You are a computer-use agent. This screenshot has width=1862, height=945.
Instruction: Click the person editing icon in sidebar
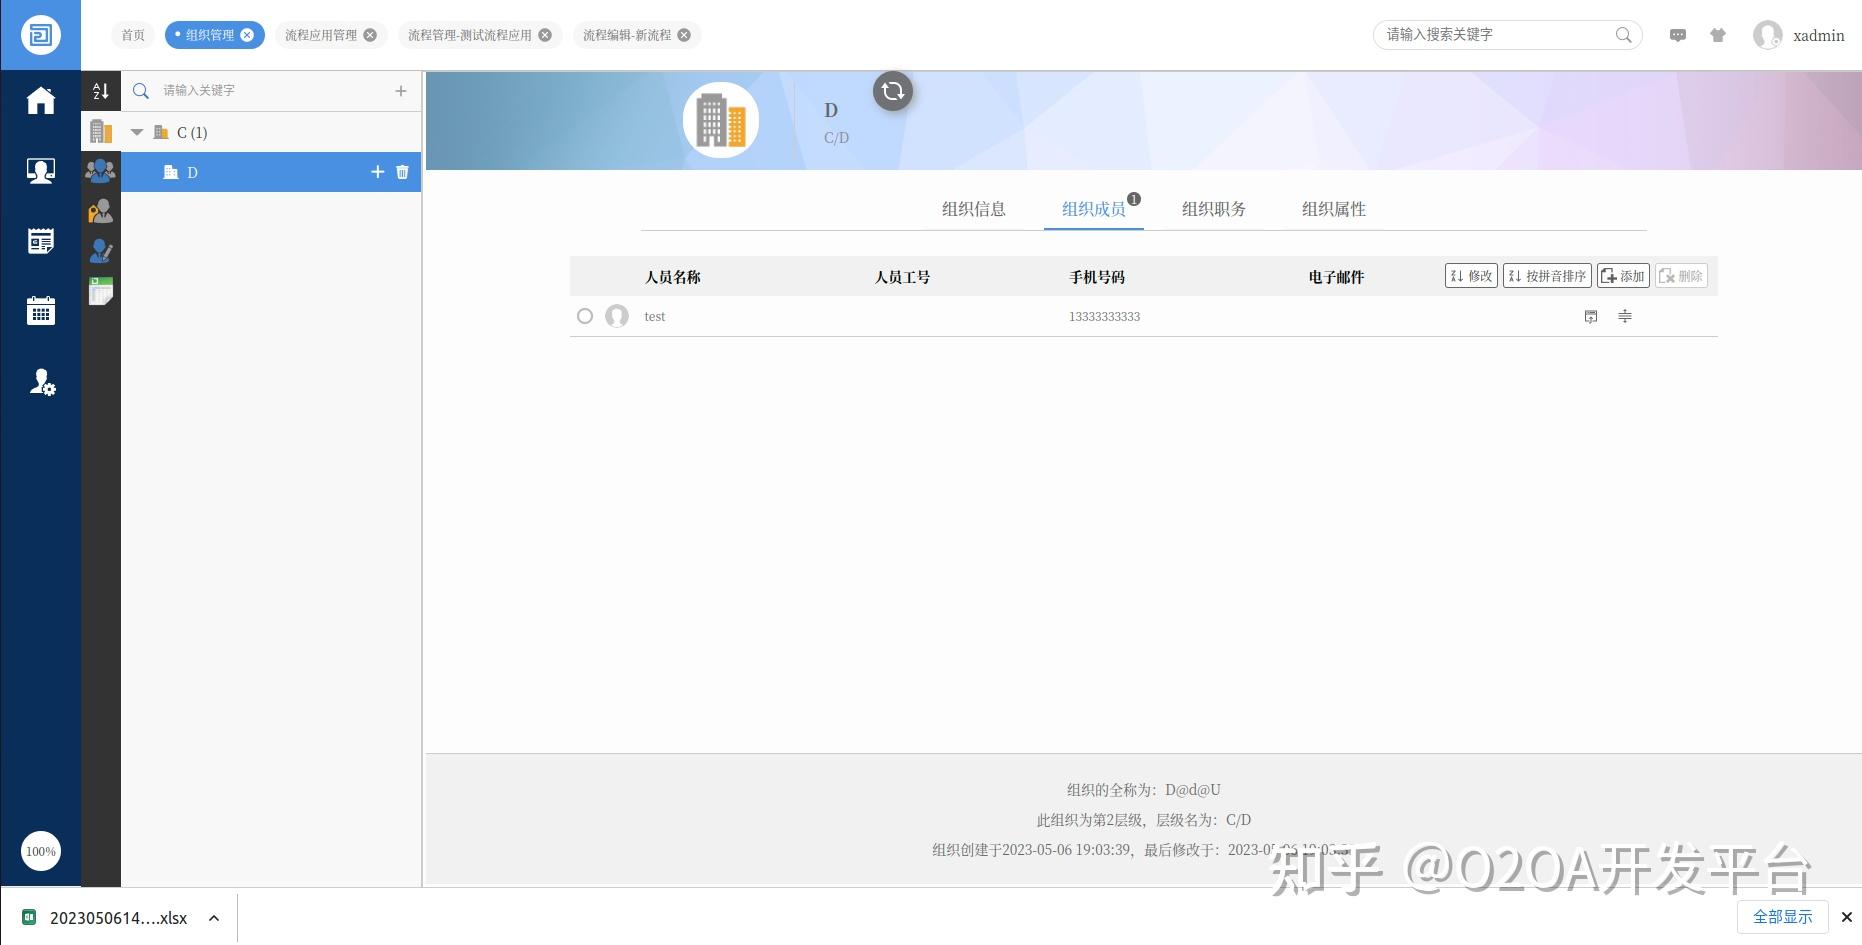point(100,252)
